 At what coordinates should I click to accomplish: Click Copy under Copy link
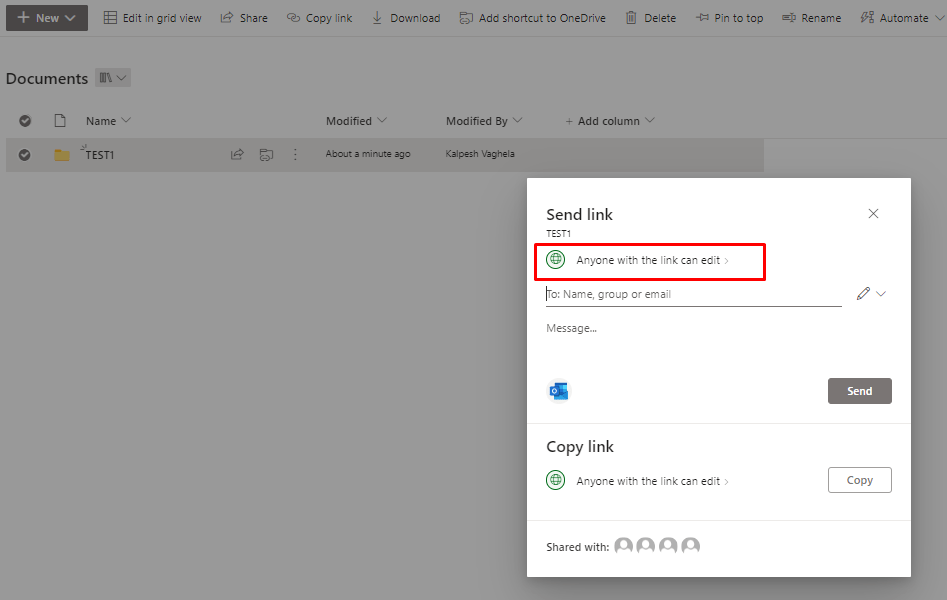[859, 480]
